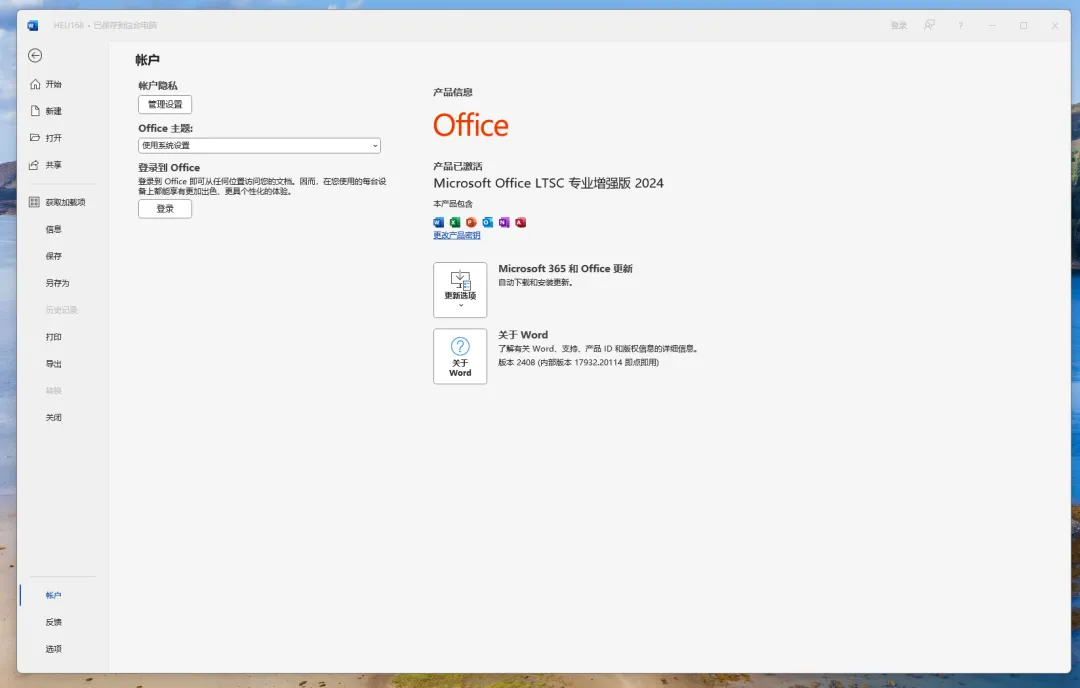This screenshot has width=1080, height=688.
Task: Select 保存 (Save) in the sidebar
Action: coord(54,256)
